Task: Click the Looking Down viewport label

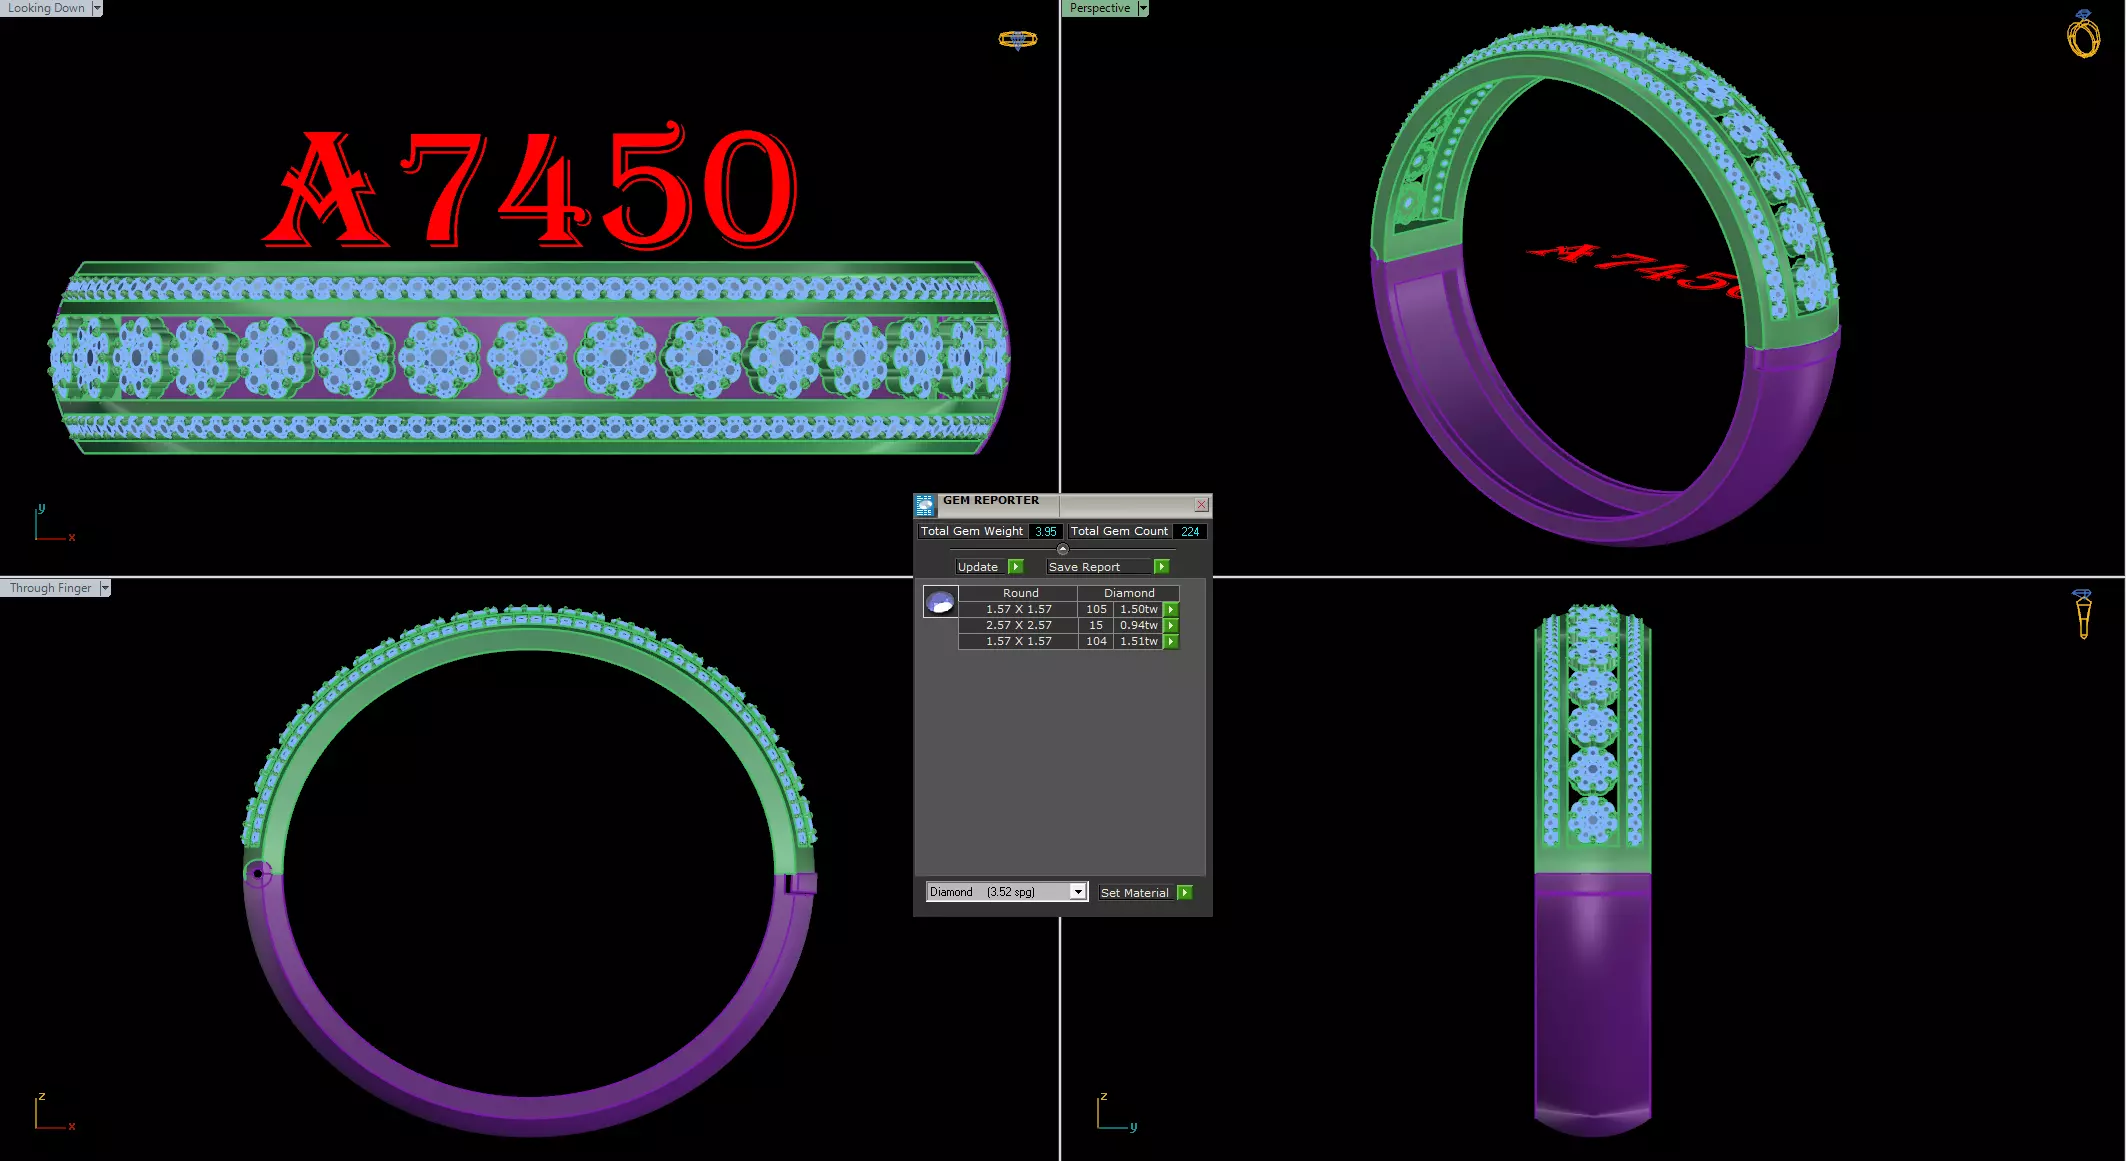Action: click(x=46, y=8)
